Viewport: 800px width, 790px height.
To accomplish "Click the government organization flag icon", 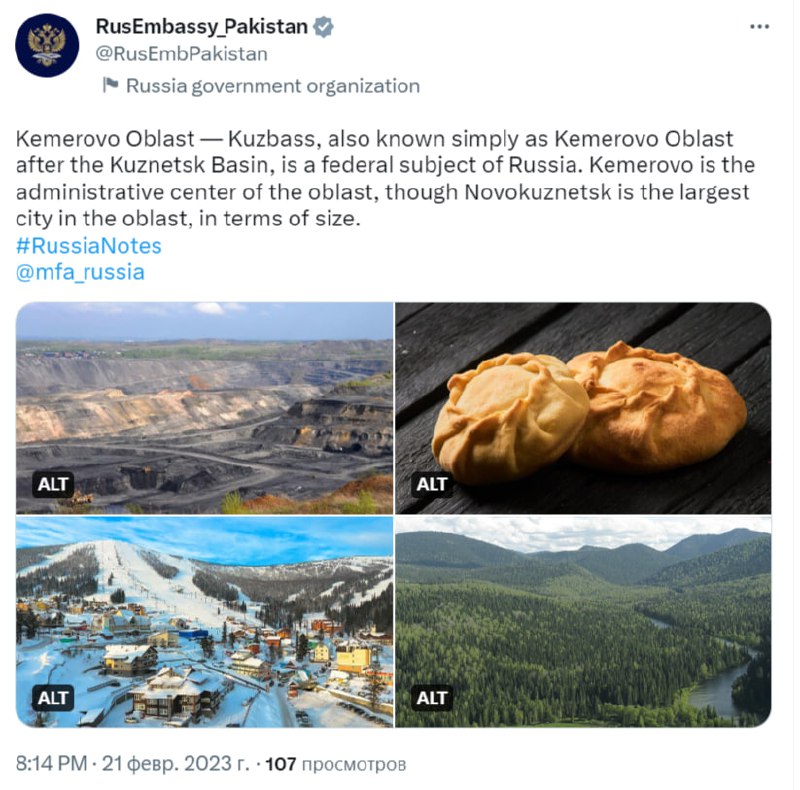I will 110,85.
